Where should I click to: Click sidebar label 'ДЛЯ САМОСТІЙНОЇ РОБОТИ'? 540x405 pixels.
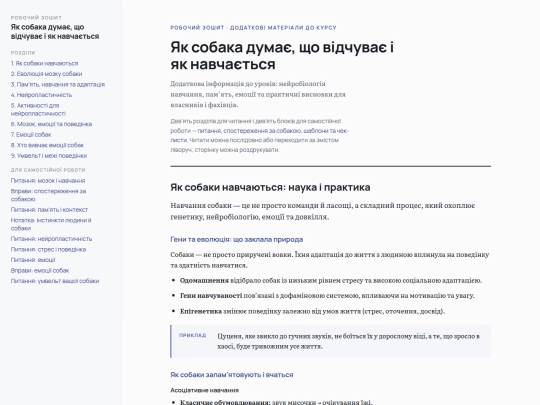tap(48, 170)
